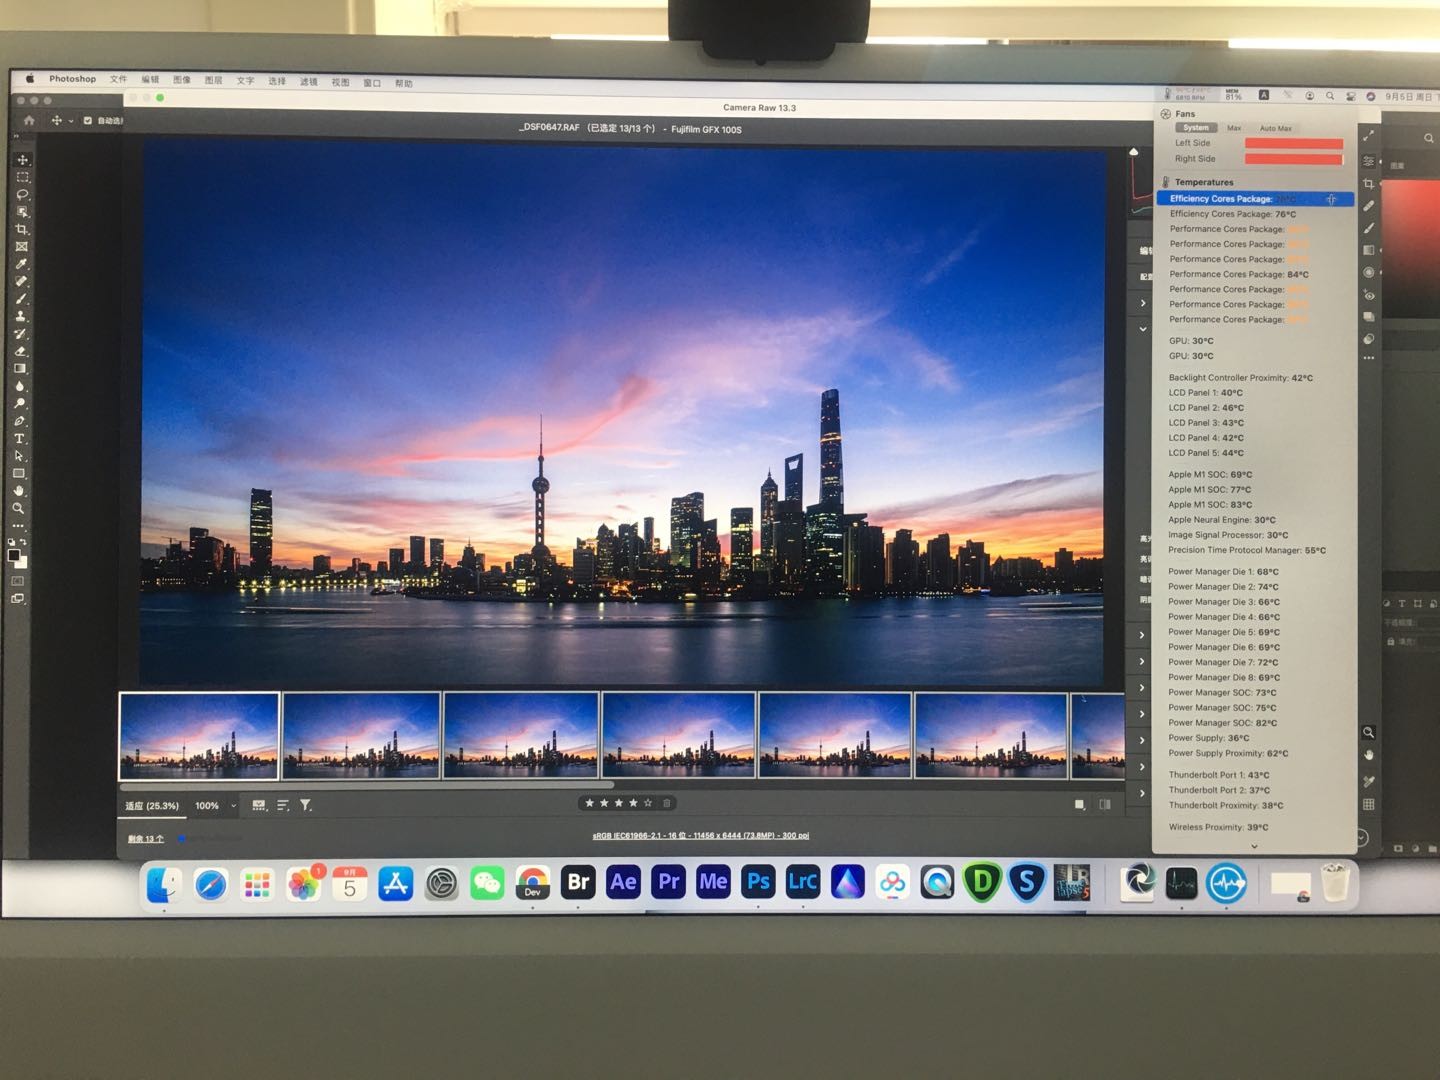Screen dimensions: 1440x1080
Task: Click the Camera Raw zoom magnifier icon
Action: click(x=1368, y=733)
